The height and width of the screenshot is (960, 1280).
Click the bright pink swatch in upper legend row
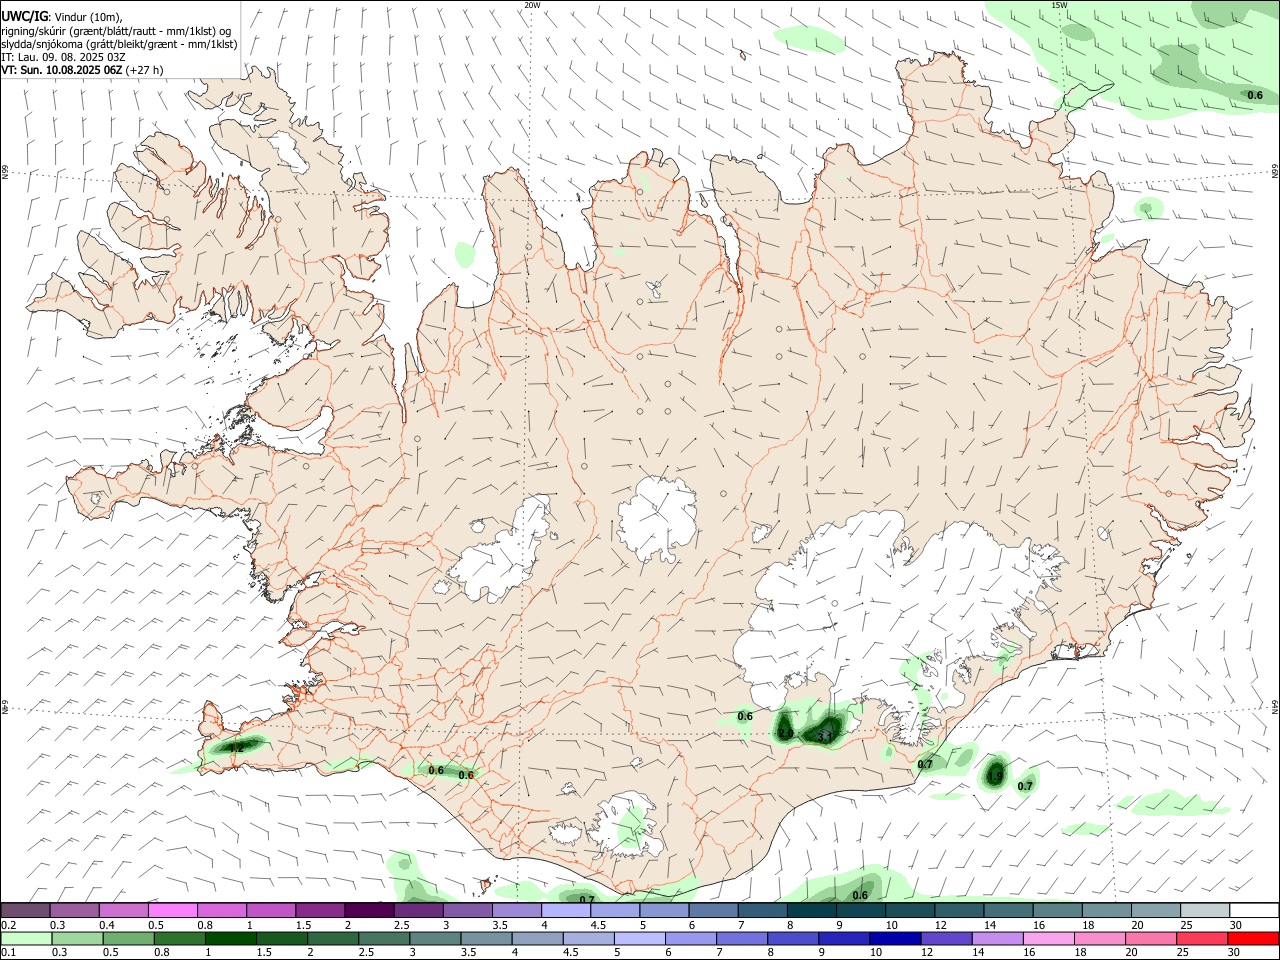(172, 910)
